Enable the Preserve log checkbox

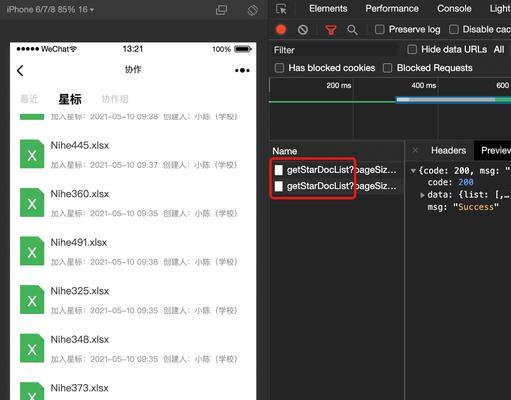pos(380,29)
